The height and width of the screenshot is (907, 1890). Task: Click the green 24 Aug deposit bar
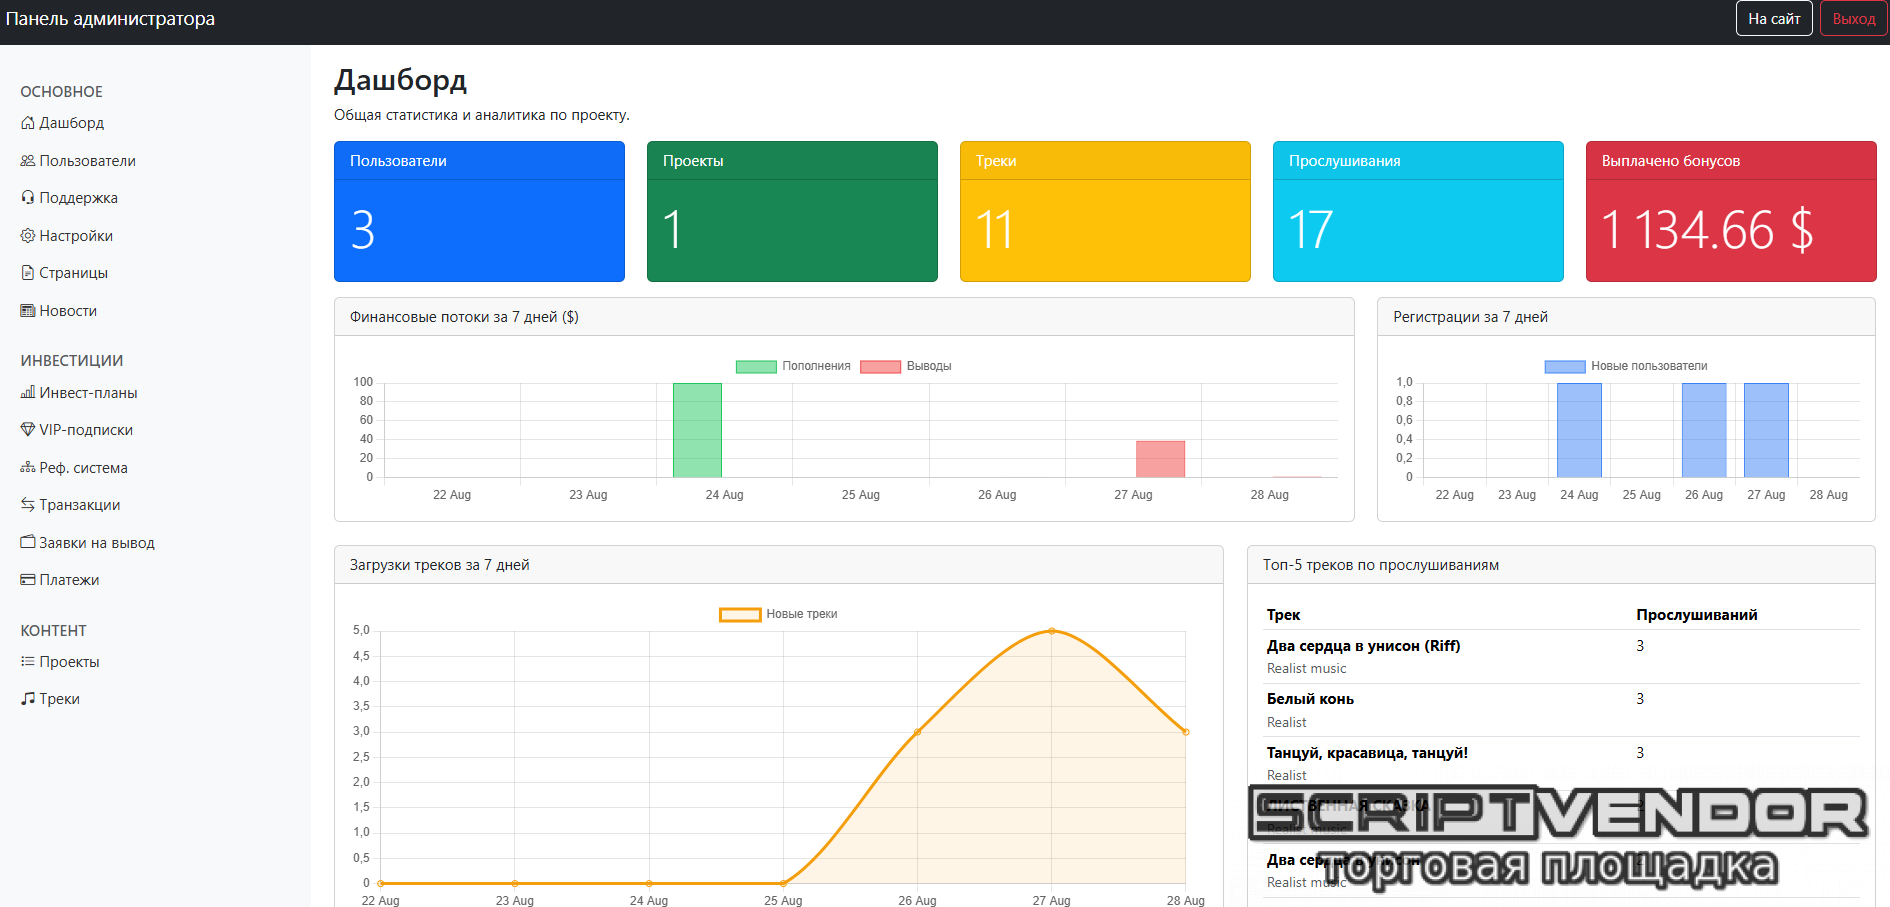(x=697, y=430)
